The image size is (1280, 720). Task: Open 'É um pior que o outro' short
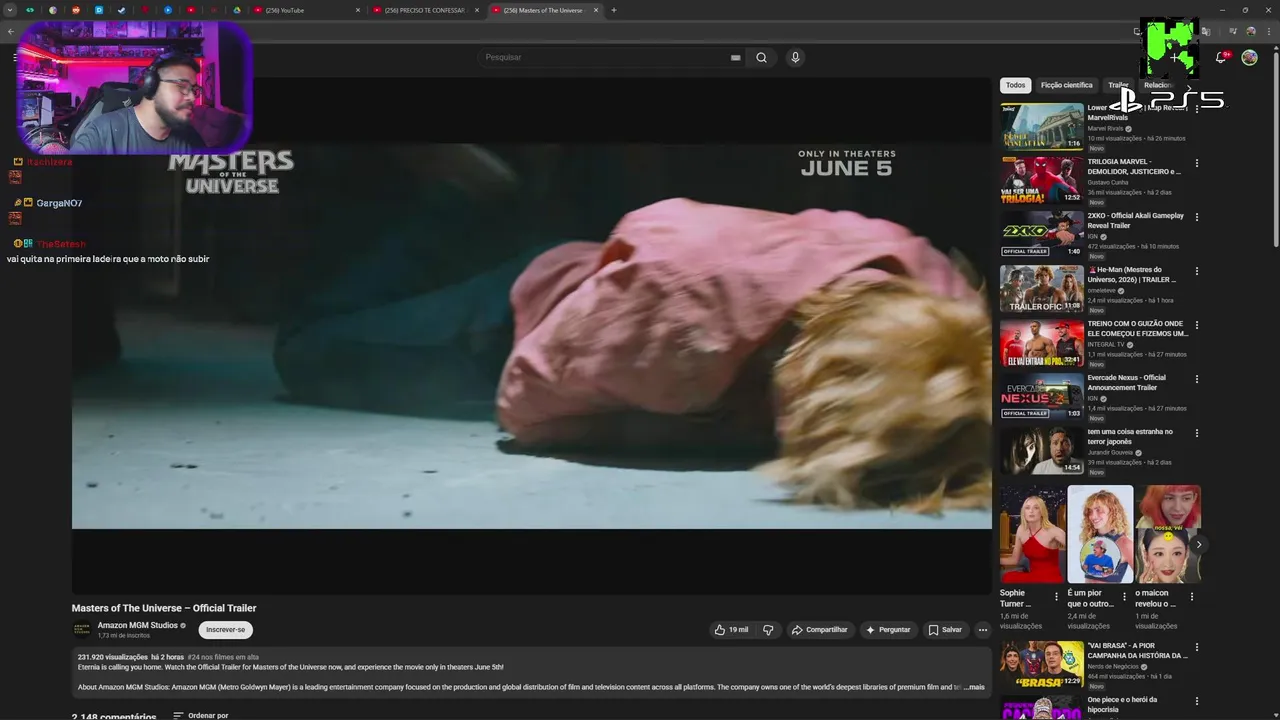point(1100,534)
